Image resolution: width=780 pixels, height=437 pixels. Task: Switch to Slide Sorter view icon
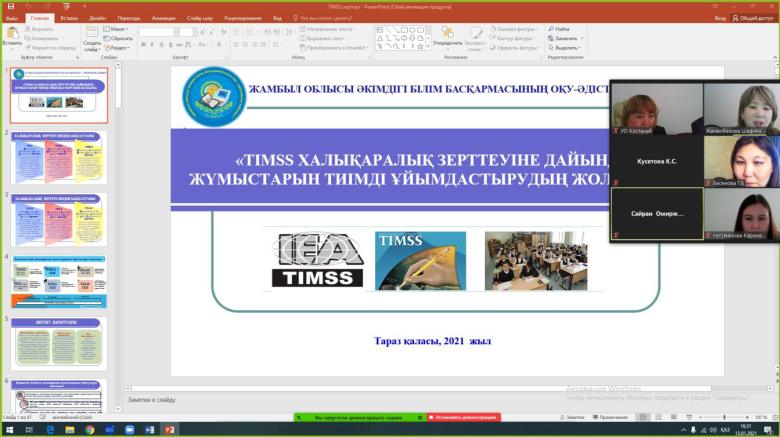click(x=658, y=417)
